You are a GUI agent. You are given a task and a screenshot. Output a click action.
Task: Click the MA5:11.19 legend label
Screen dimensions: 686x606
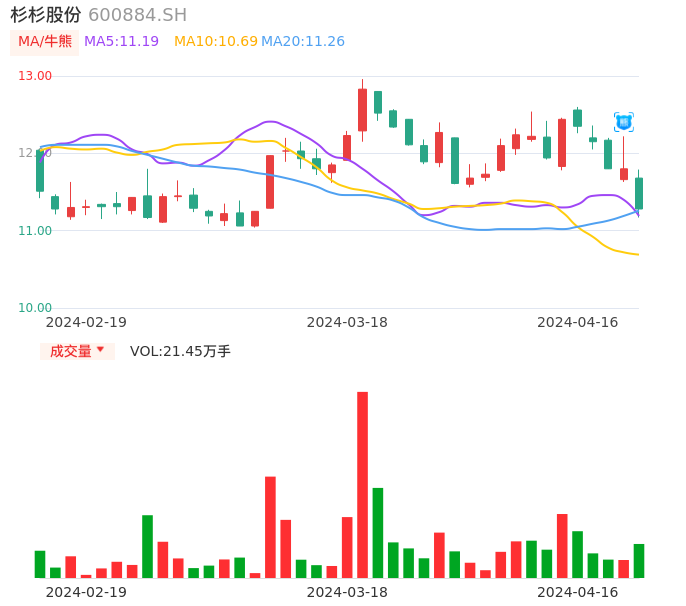click(121, 42)
